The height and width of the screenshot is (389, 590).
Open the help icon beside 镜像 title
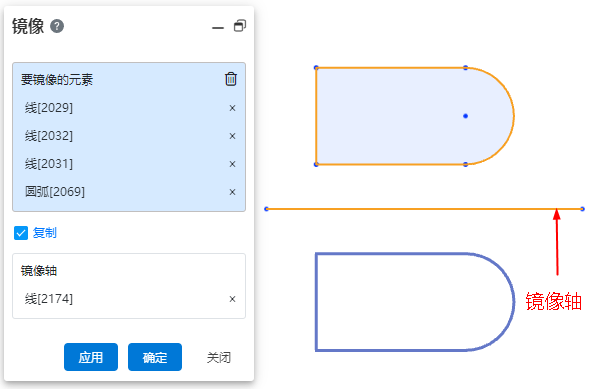57,26
